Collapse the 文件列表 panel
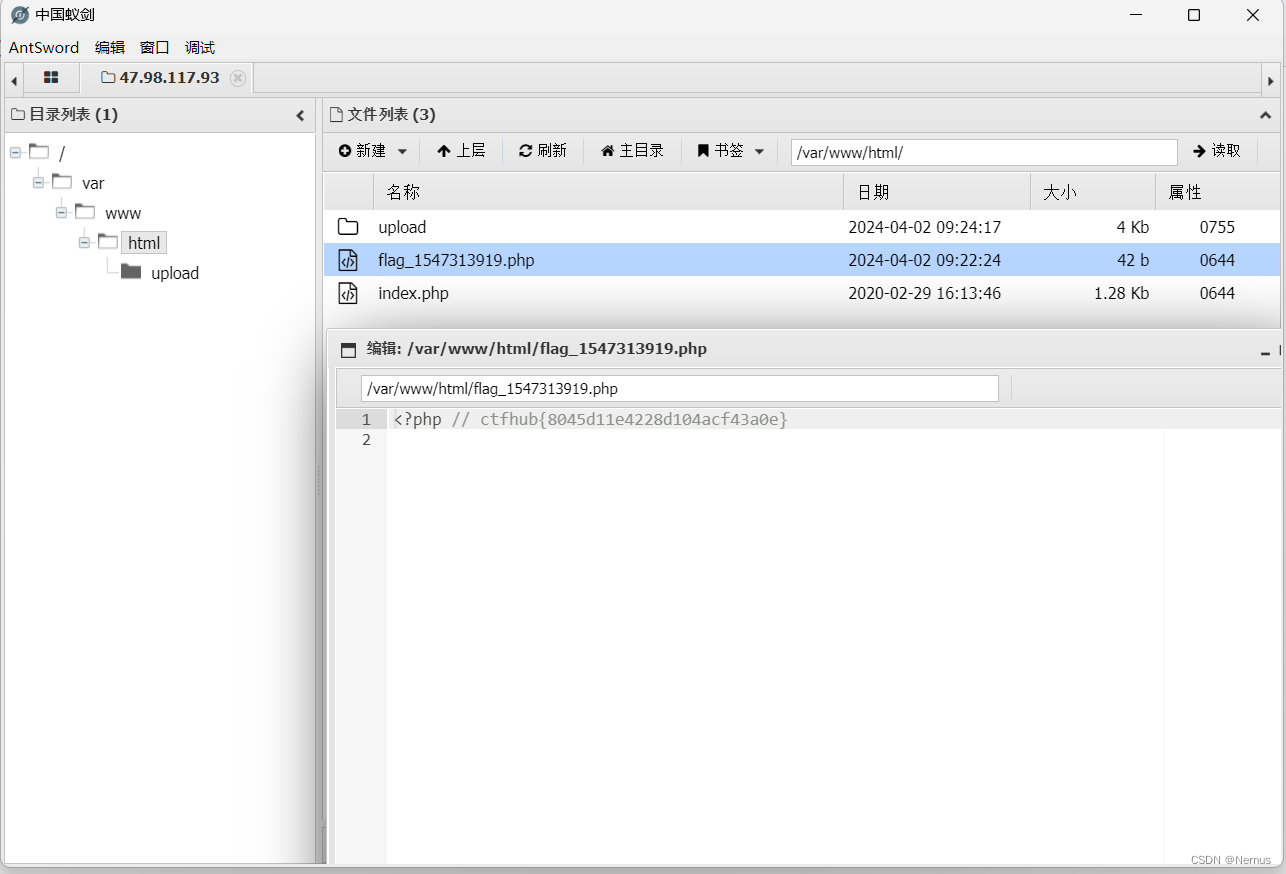The height and width of the screenshot is (874, 1286). pyautogui.click(x=1265, y=116)
